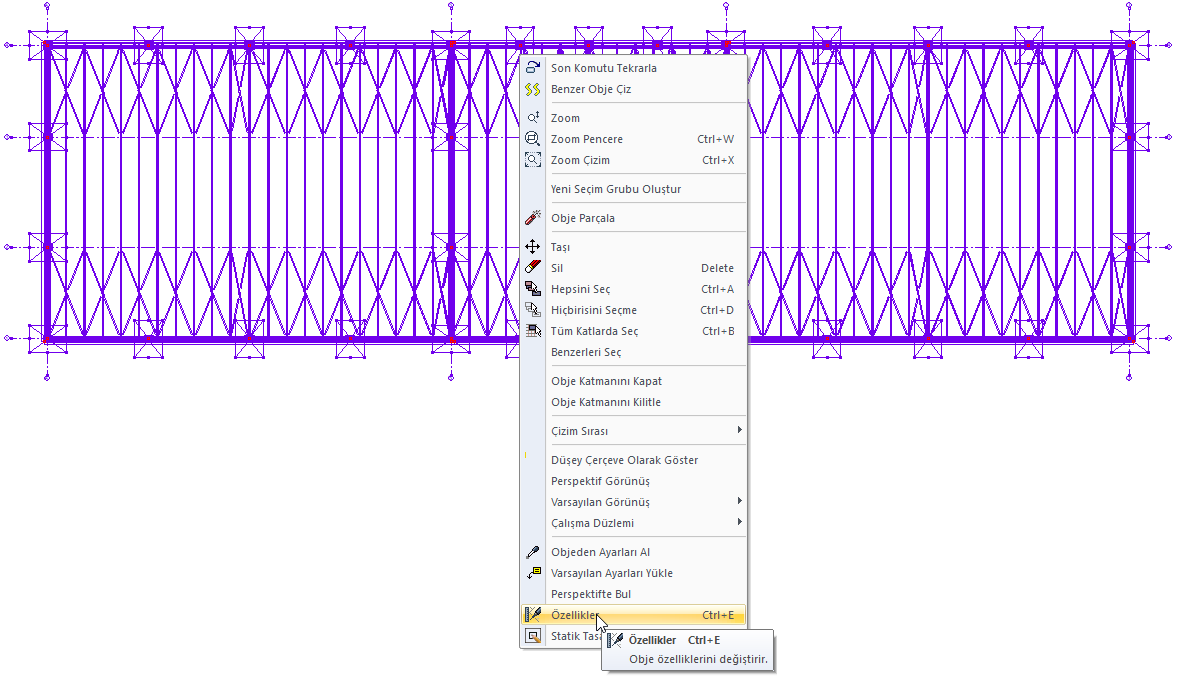Open the Varsayılan Görünüş submenu

tap(633, 502)
